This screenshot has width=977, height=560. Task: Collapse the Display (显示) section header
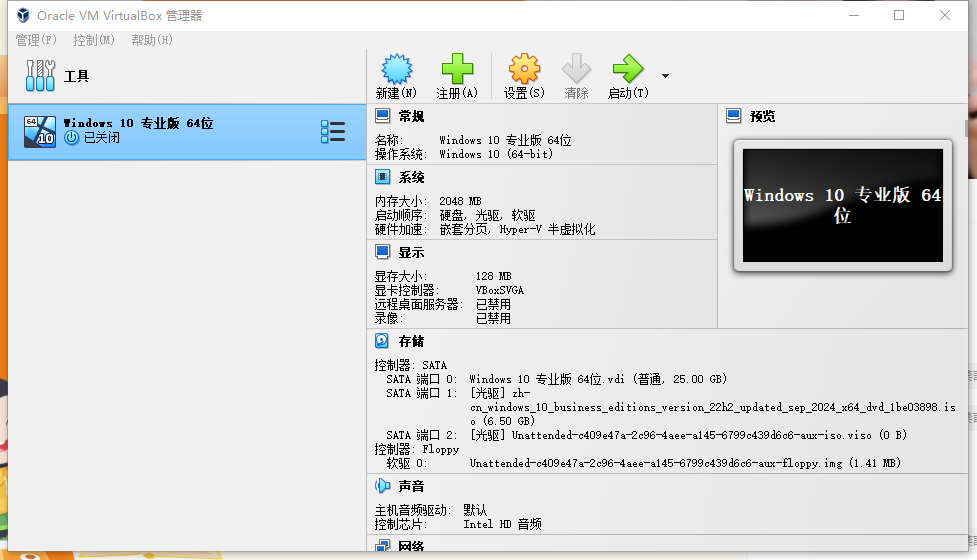tap(411, 252)
